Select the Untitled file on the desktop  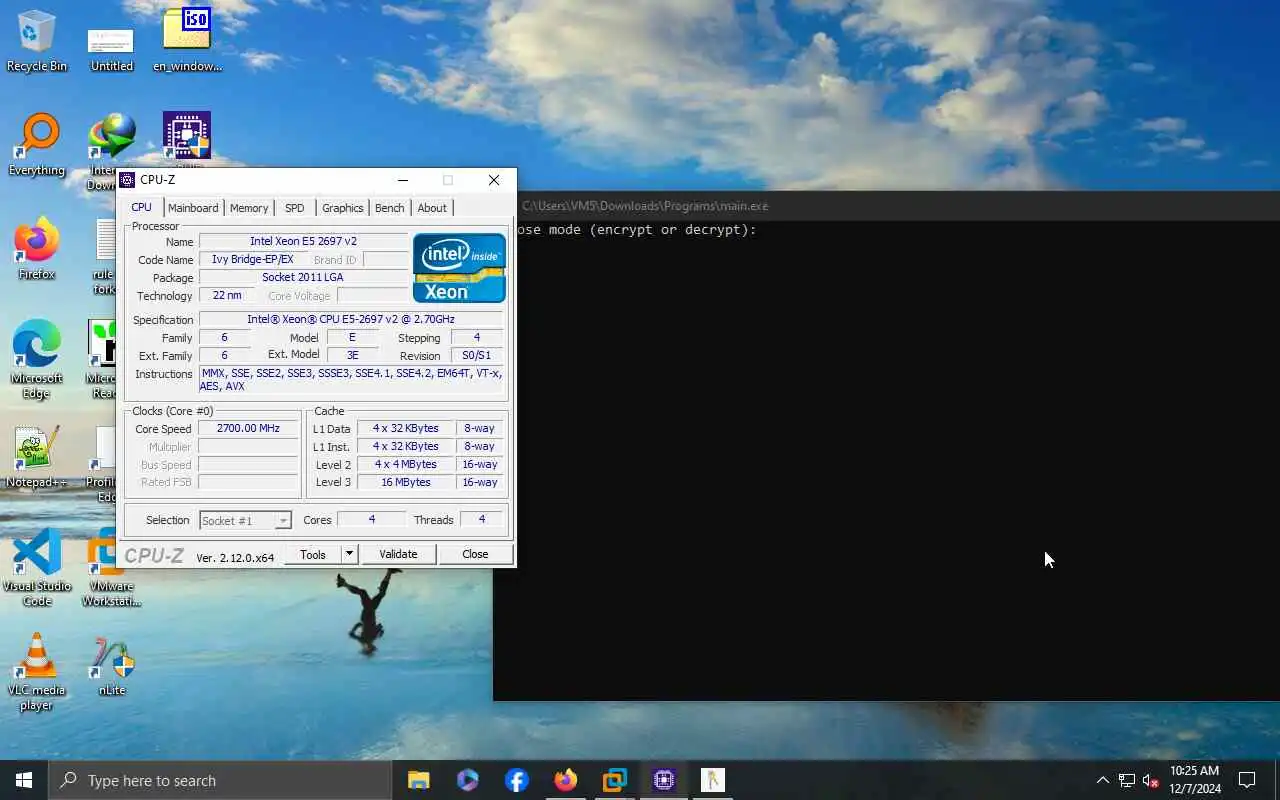(x=111, y=49)
